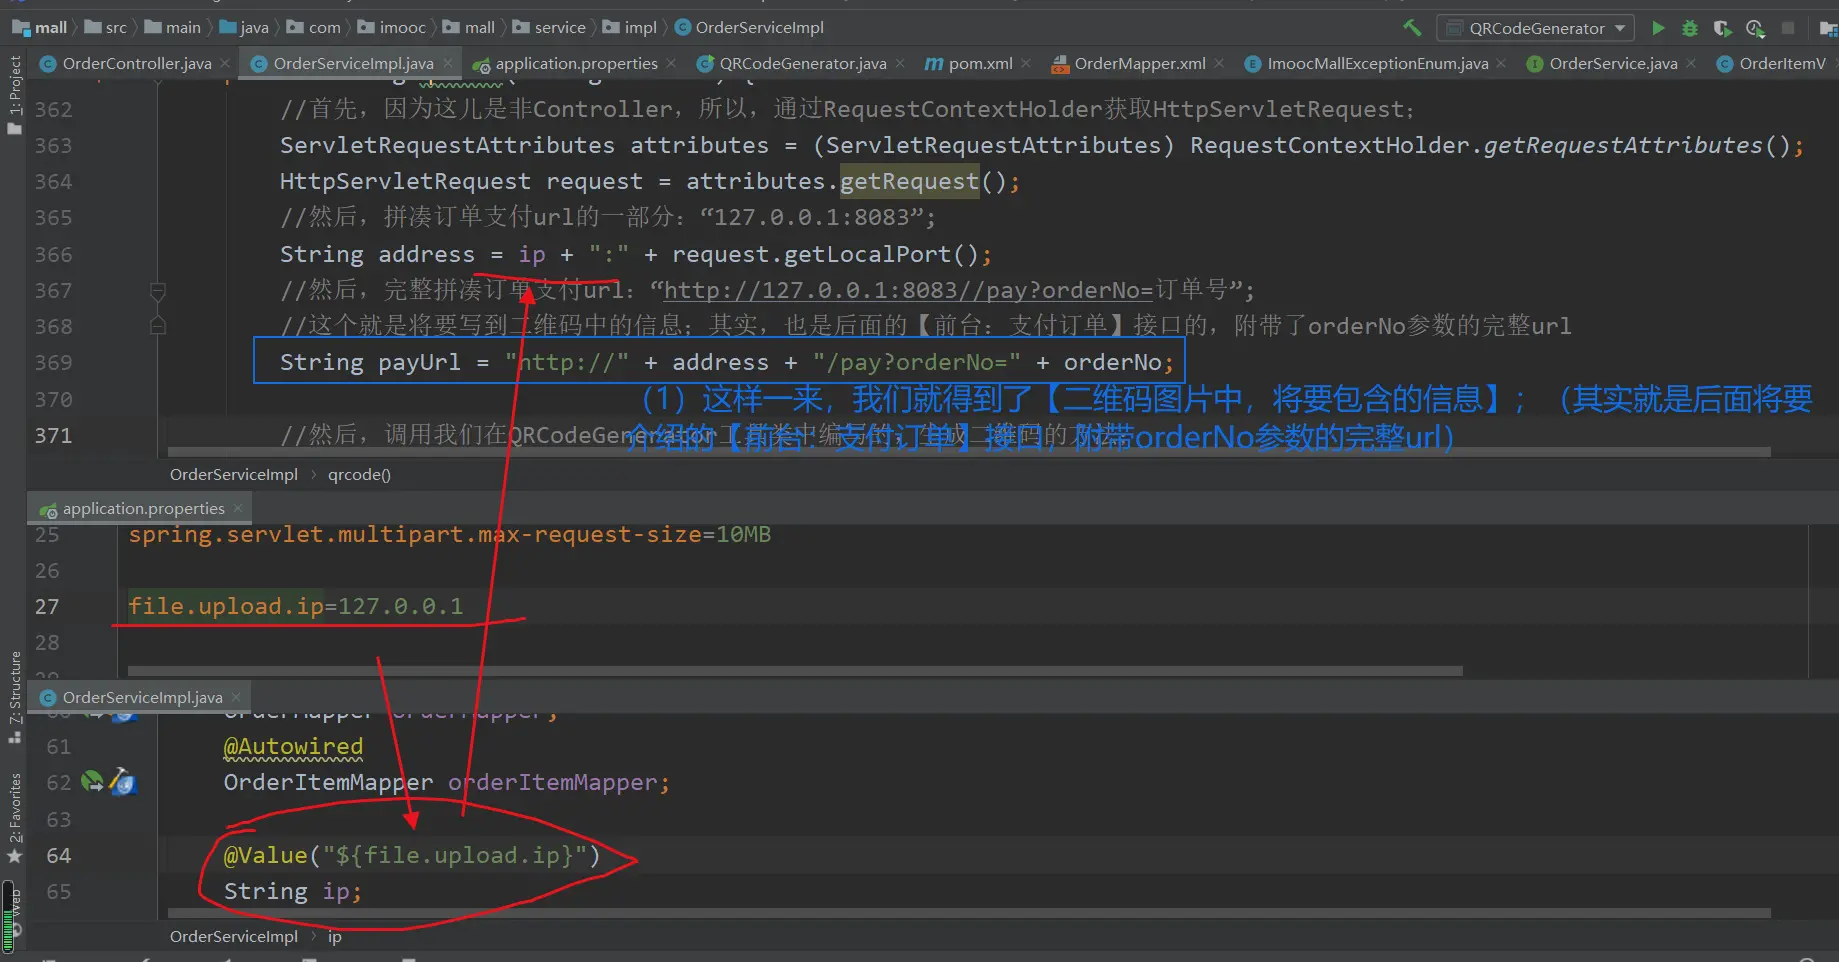Start debugging with the bug icon
Screen dimensions: 1839x962
point(1690,28)
